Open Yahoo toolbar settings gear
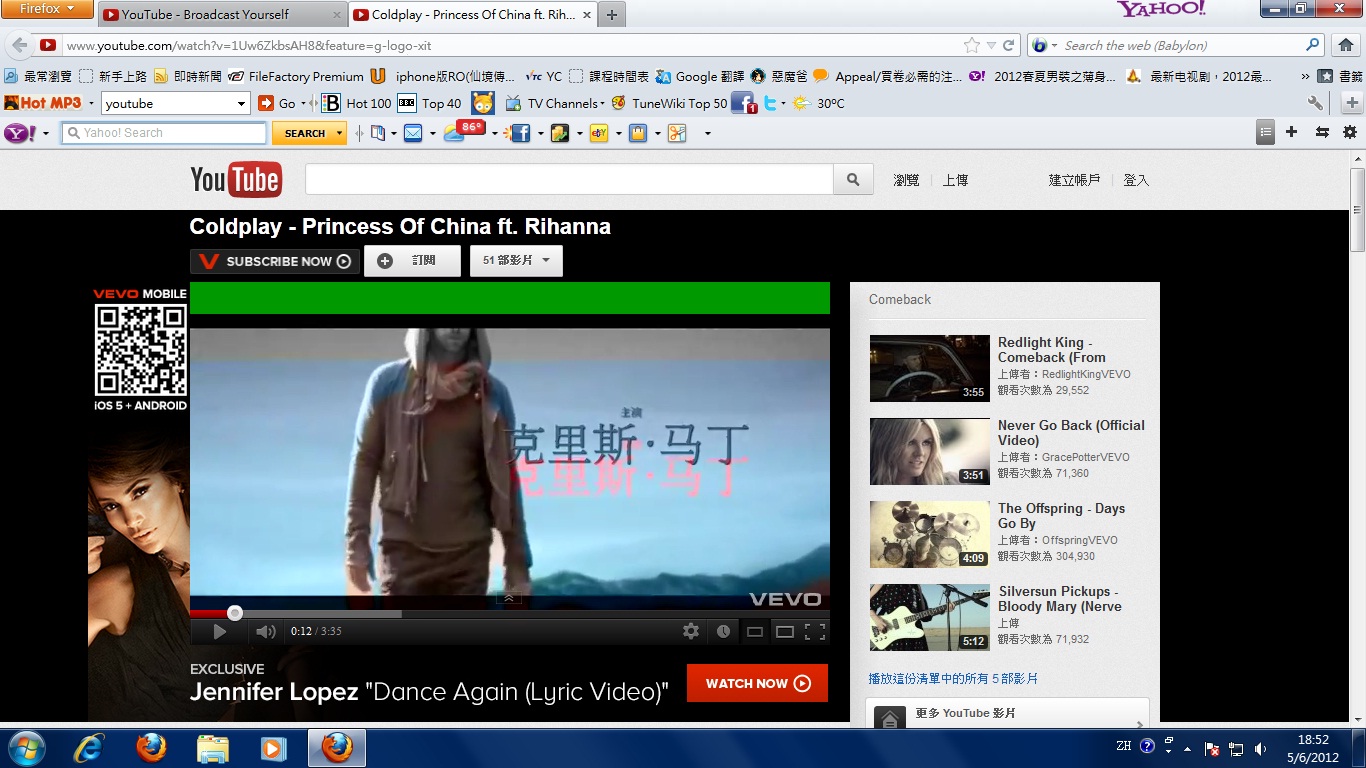Screen dimensions: 1366x768 coord(1350,132)
